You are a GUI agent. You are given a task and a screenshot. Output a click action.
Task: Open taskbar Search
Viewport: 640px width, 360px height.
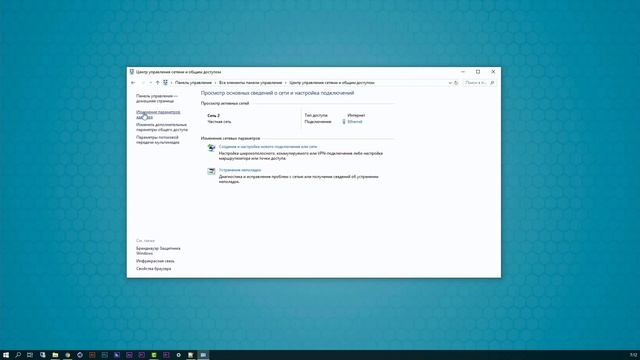(18, 355)
